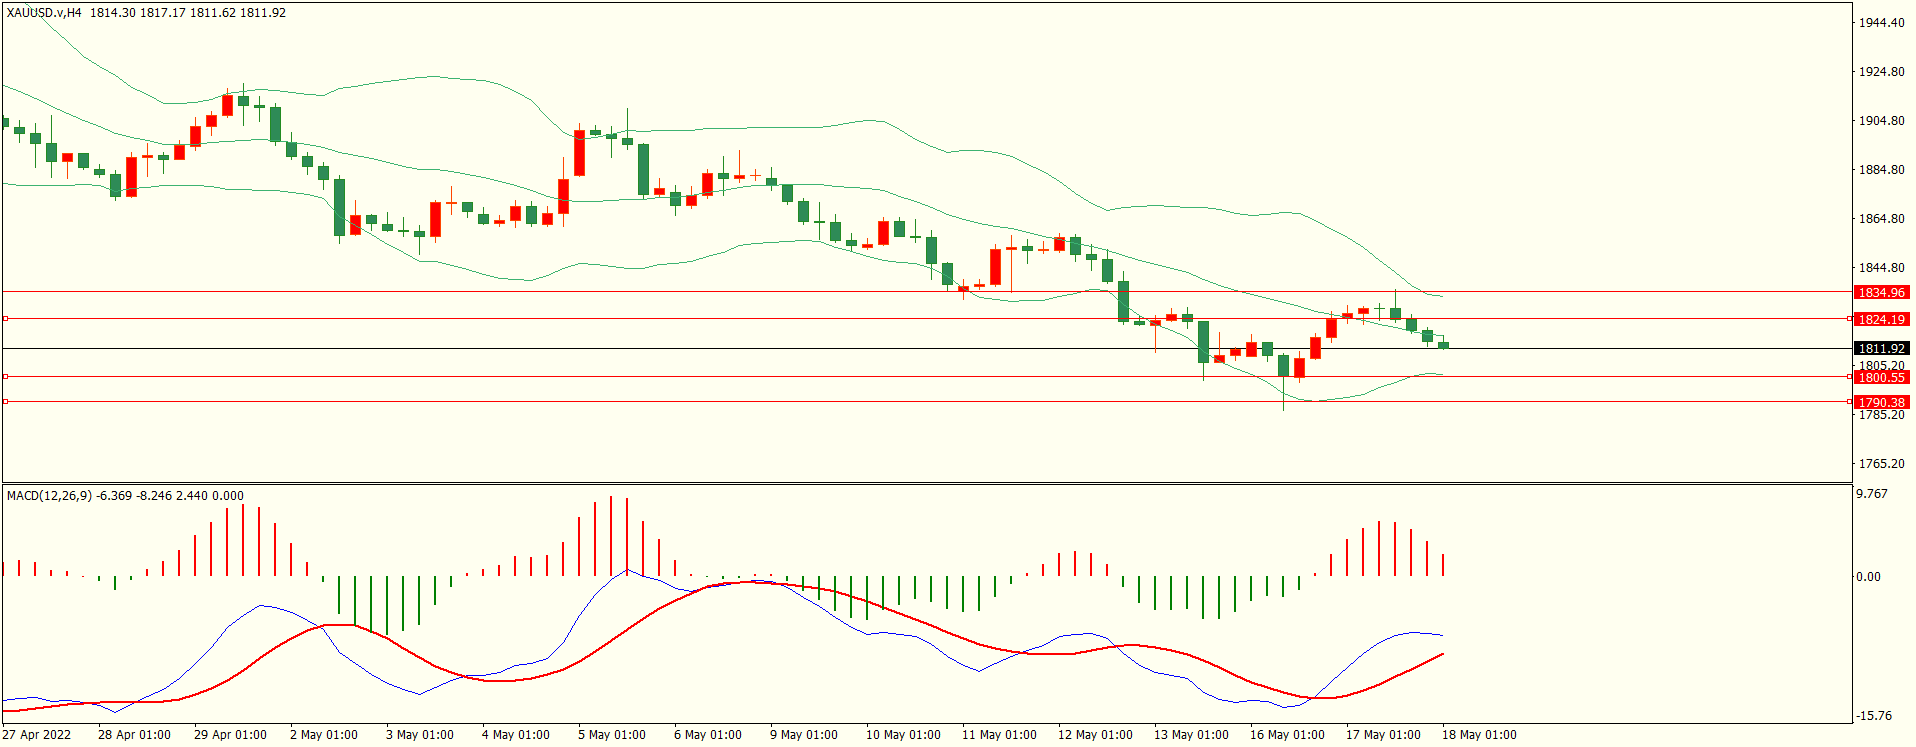The image size is (1916, 747).
Task: Click the 1834.96 price level label
Action: pyautogui.click(x=1881, y=293)
